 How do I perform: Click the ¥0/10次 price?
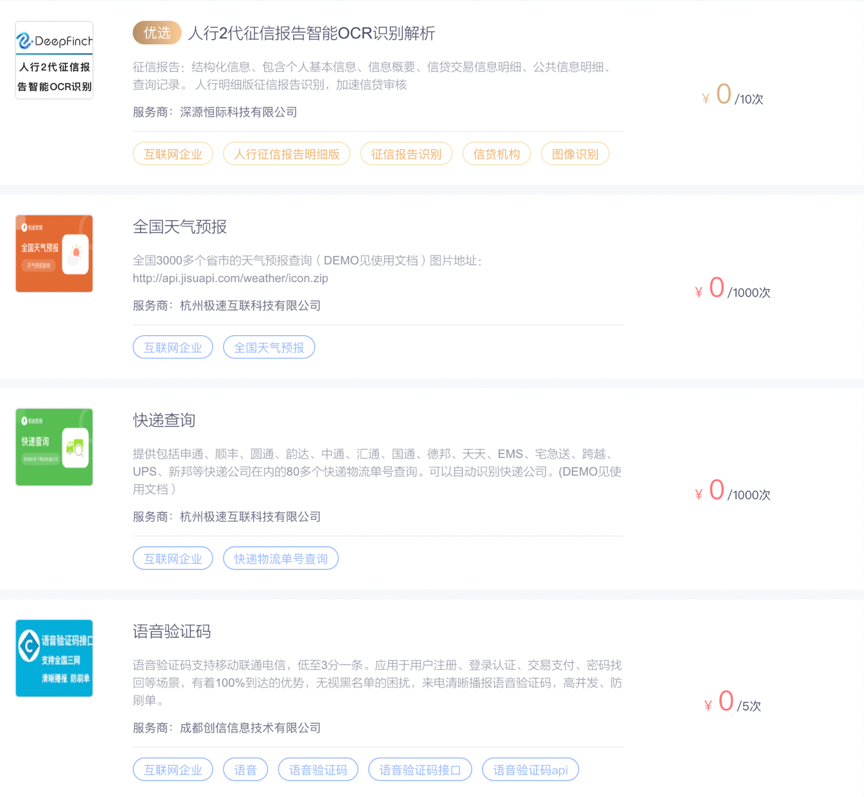click(733, 95)
